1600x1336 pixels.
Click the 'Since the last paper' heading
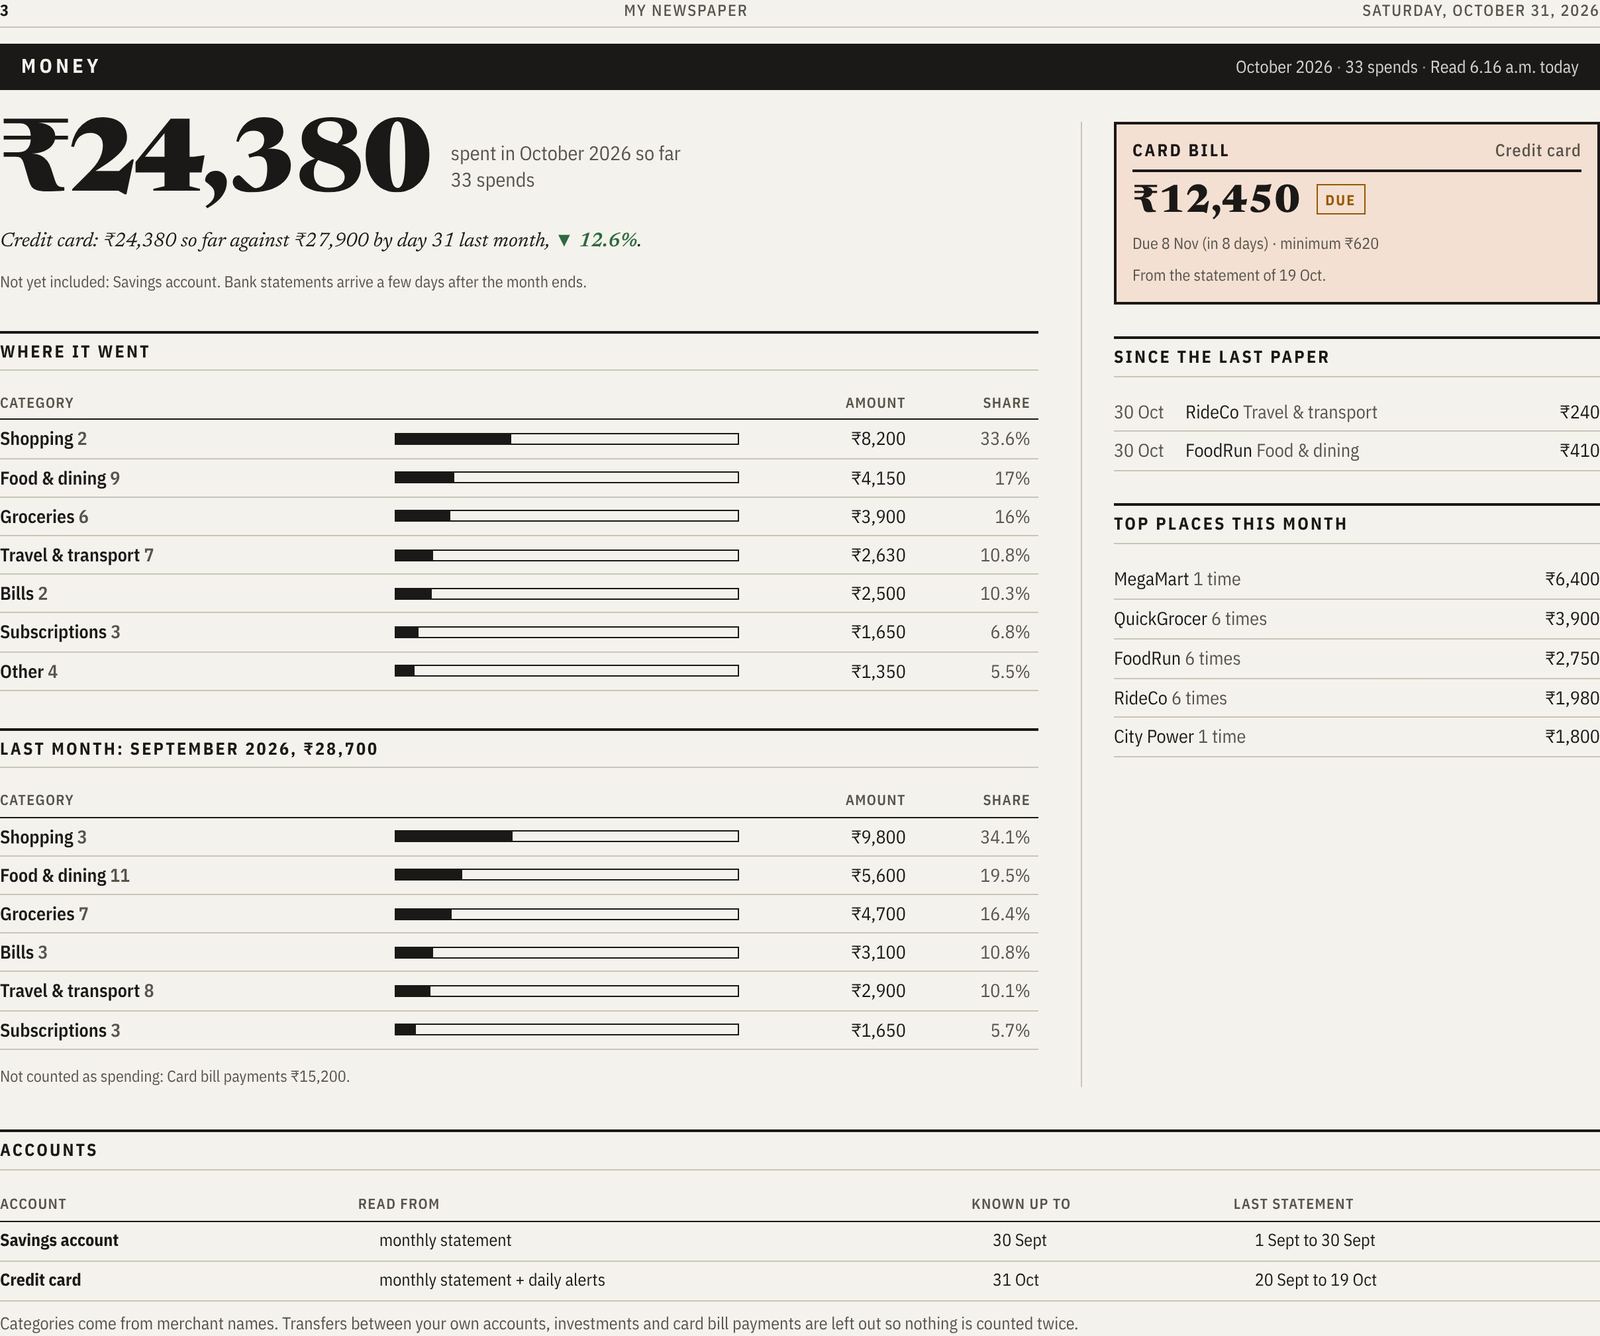[1222, 357]
